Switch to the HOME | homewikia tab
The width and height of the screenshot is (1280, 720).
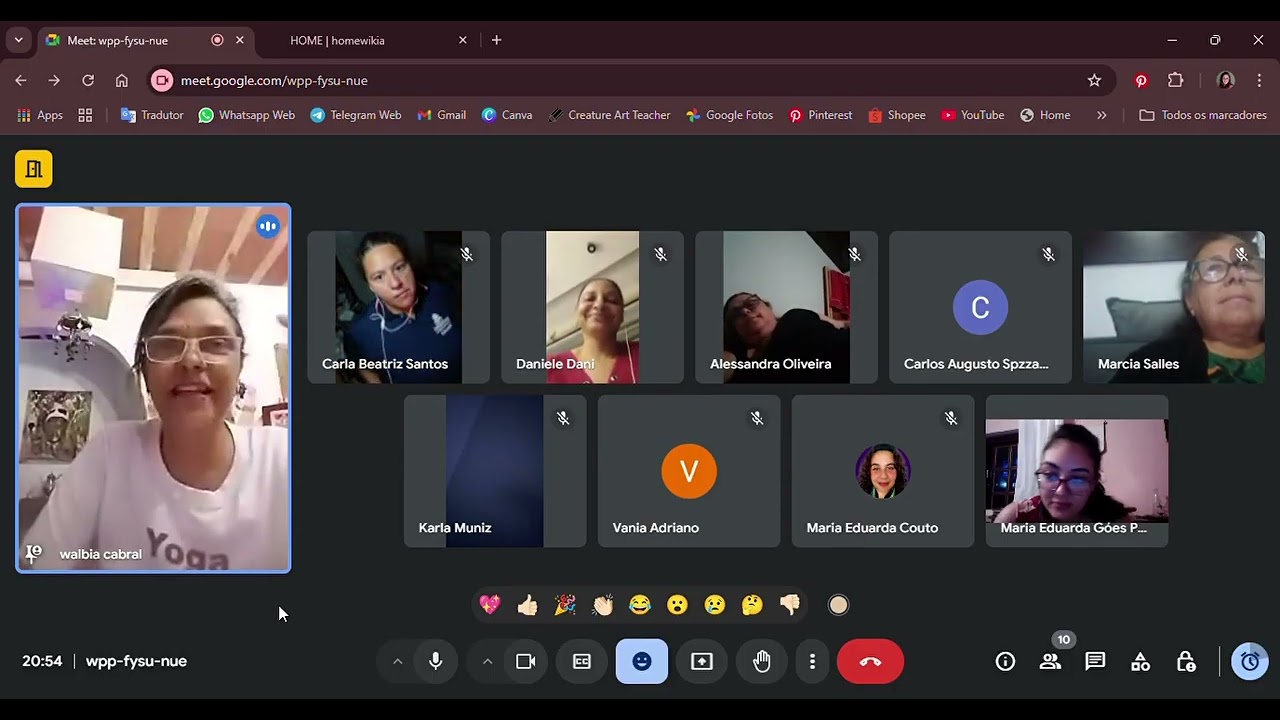tap(366, 40)
